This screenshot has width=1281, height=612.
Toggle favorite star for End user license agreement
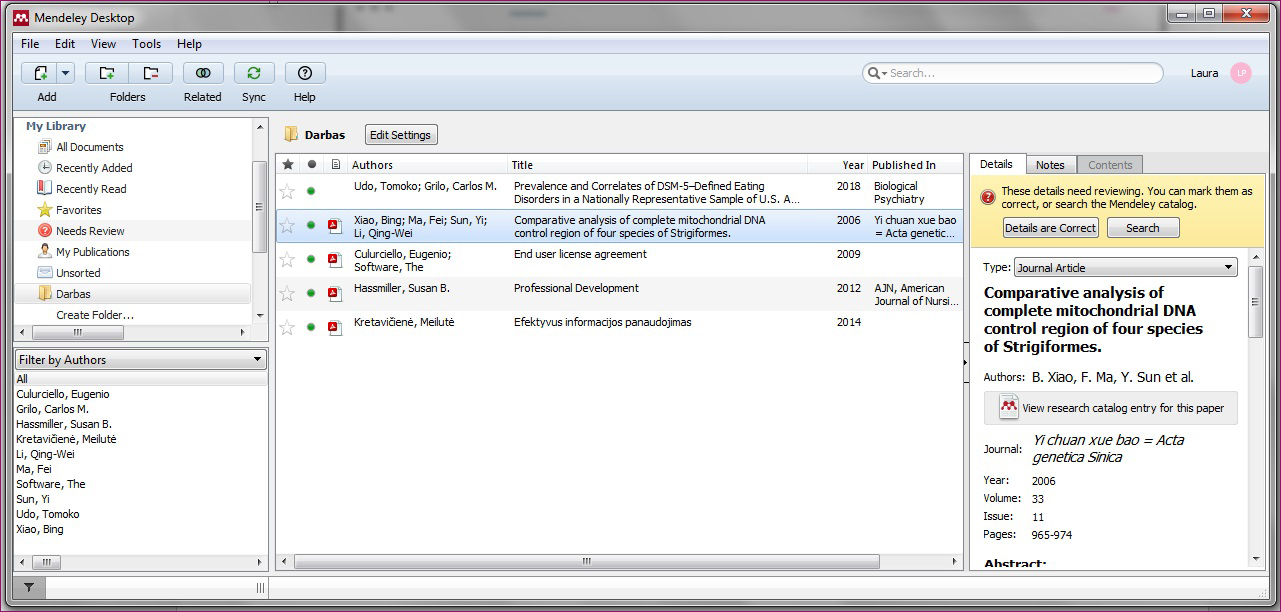click(288, 260)
